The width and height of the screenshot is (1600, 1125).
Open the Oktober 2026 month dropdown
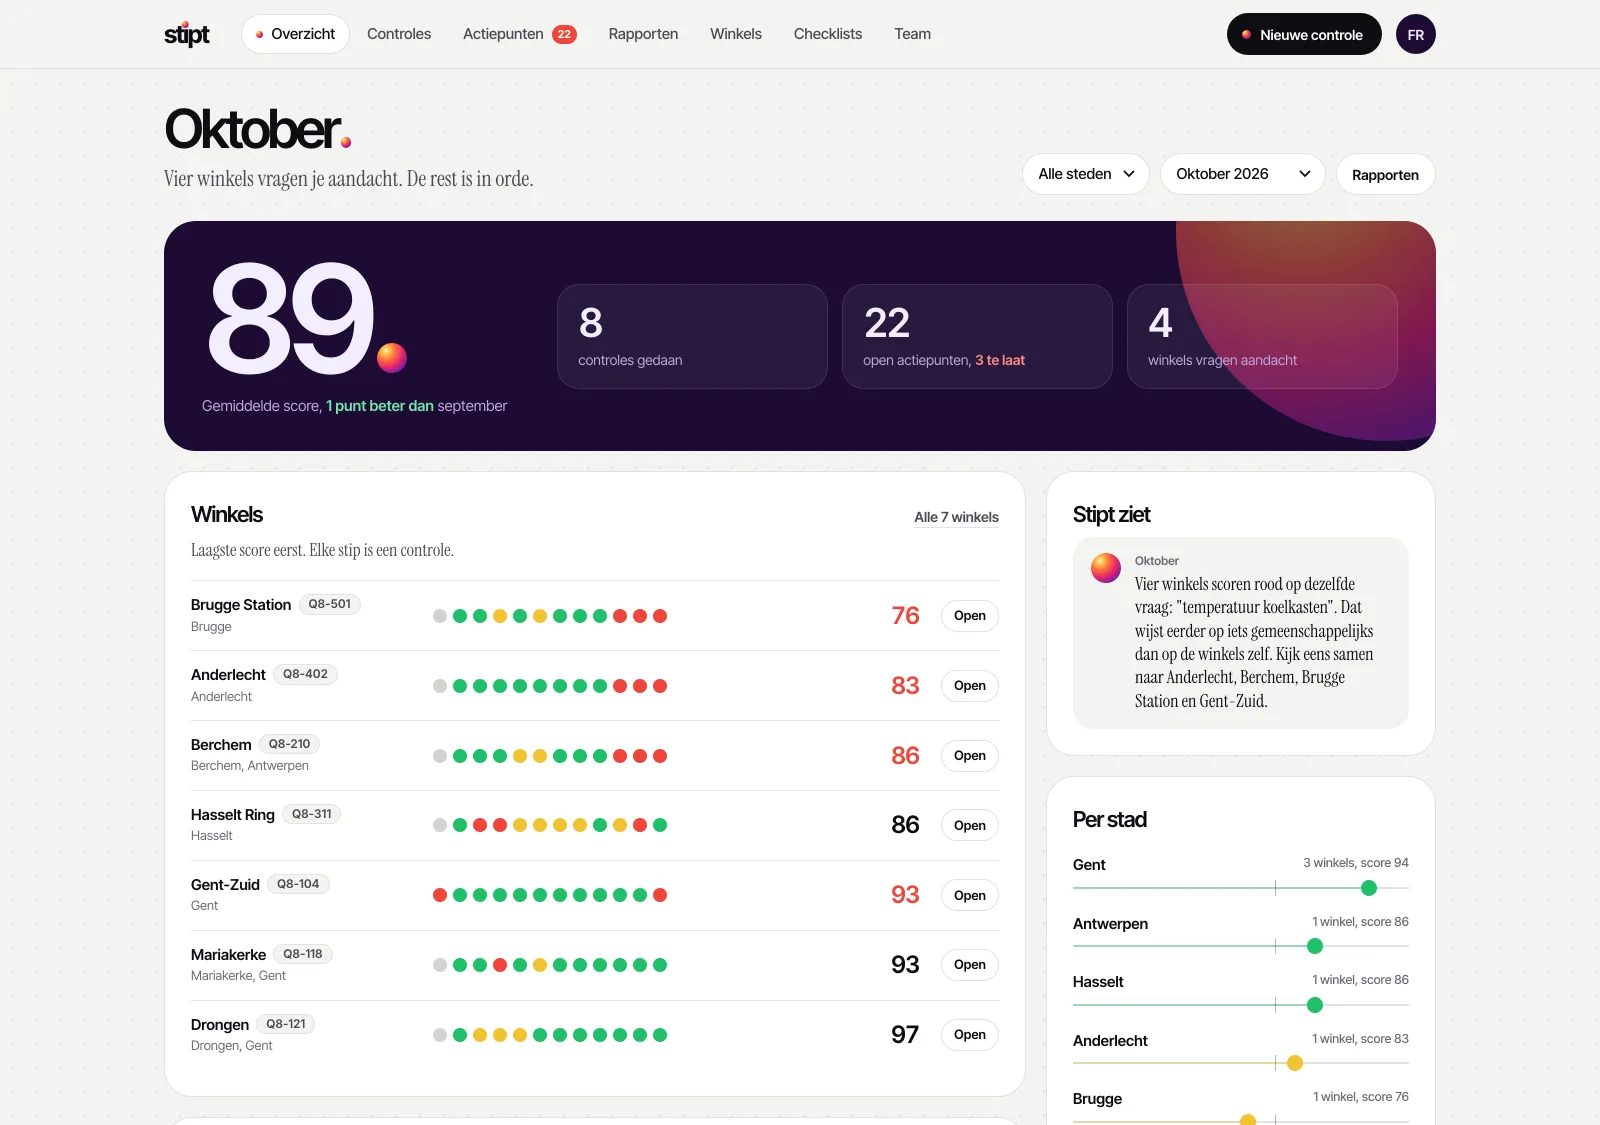pos(1243,174)
